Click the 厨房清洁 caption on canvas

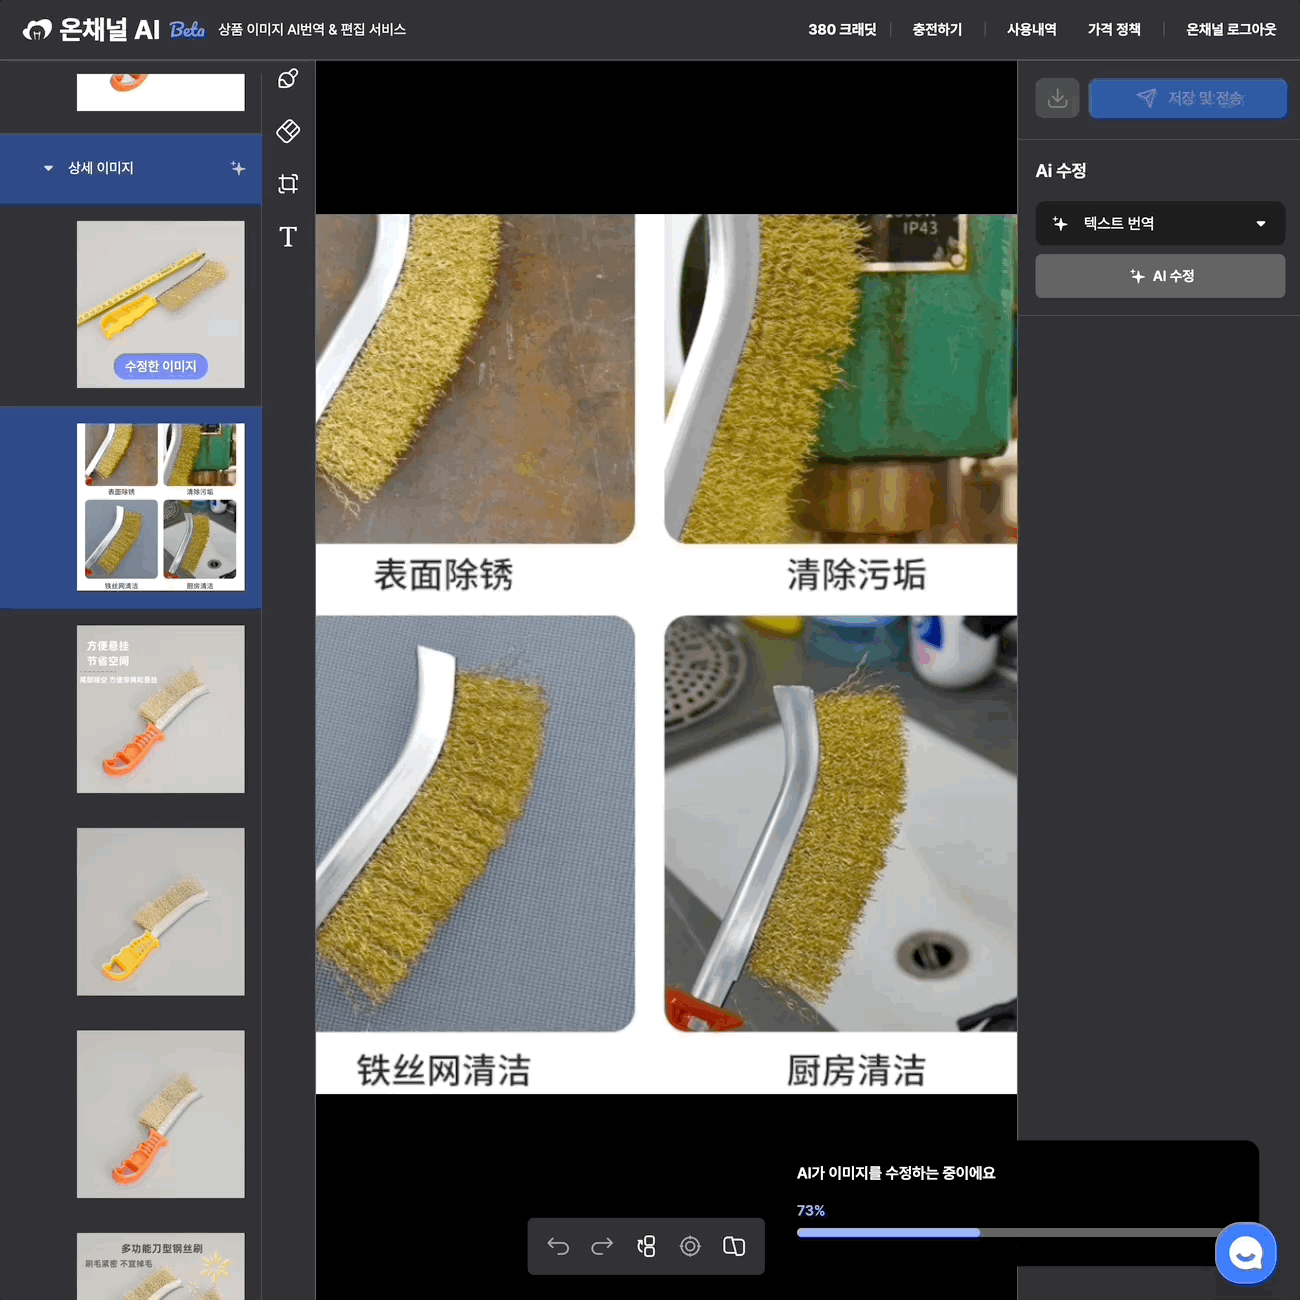pos(857,1071)
